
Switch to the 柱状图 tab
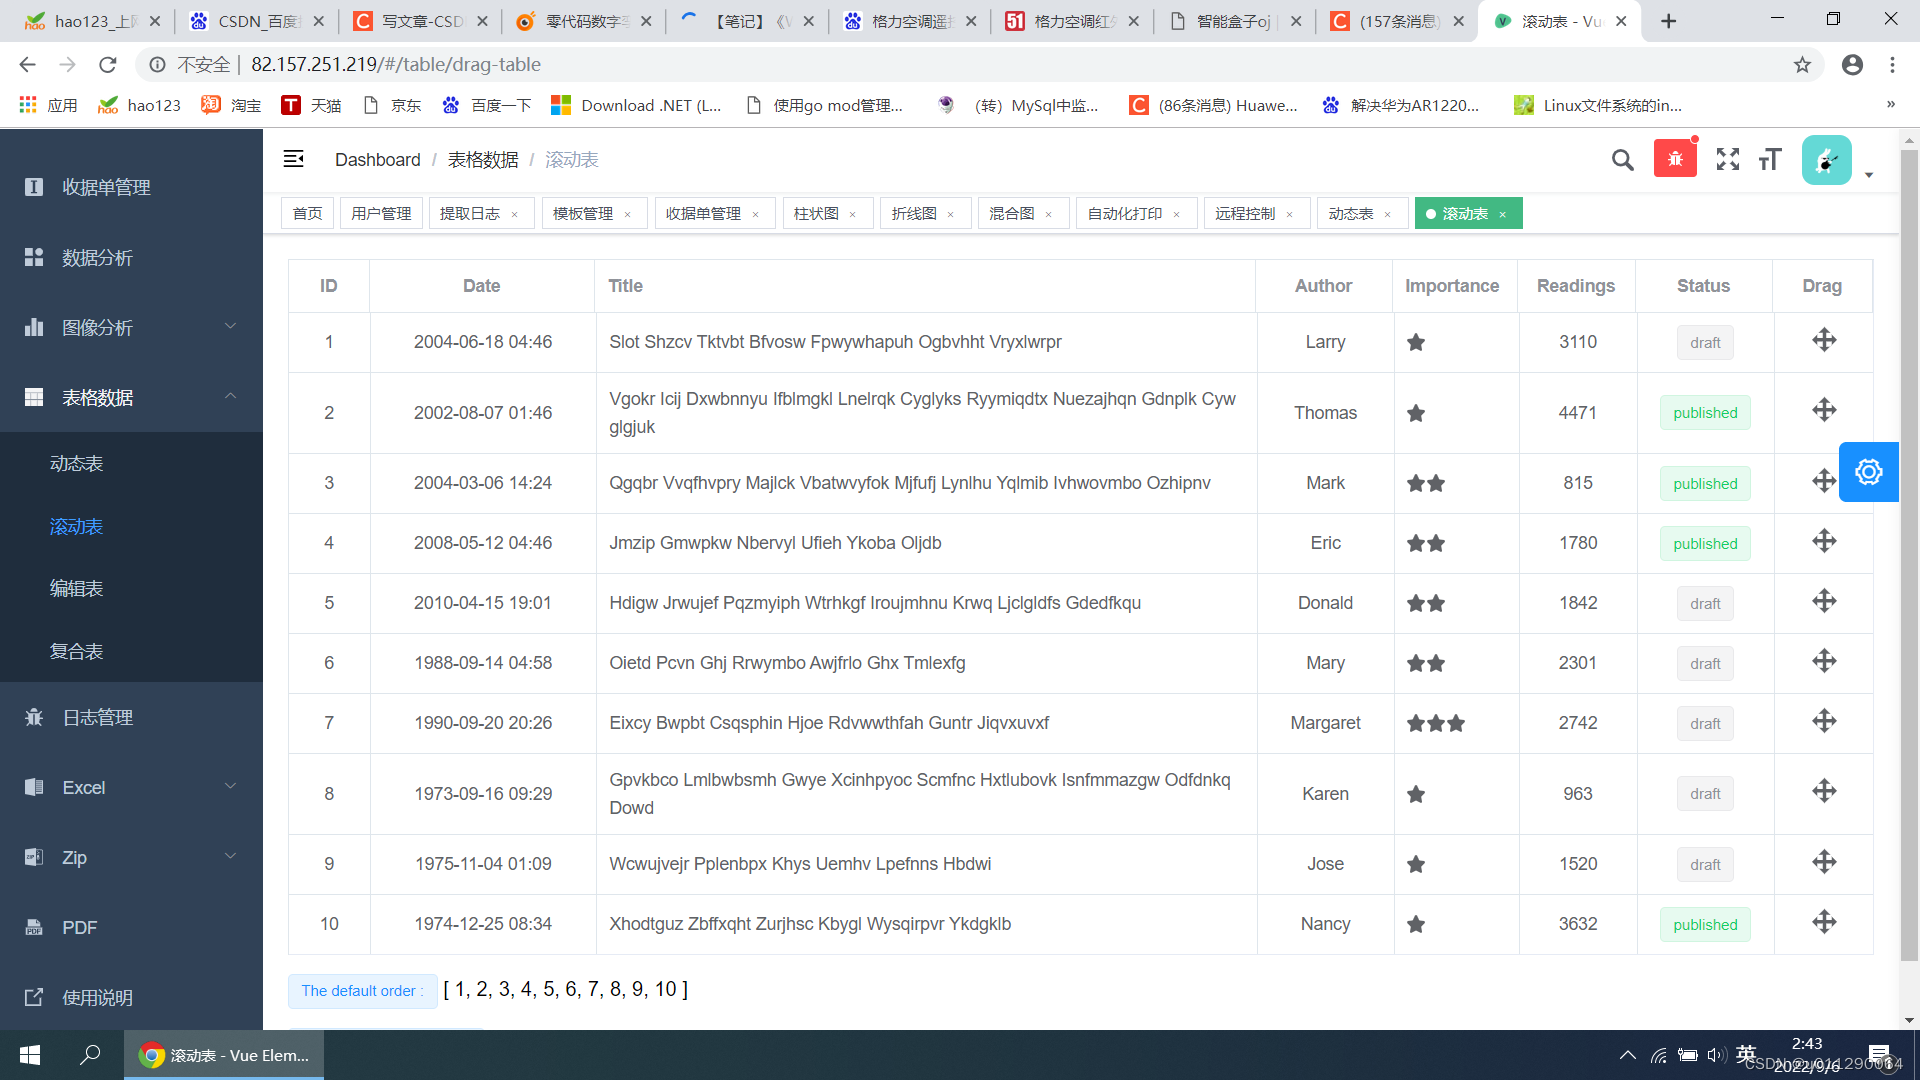coord(818,213)
